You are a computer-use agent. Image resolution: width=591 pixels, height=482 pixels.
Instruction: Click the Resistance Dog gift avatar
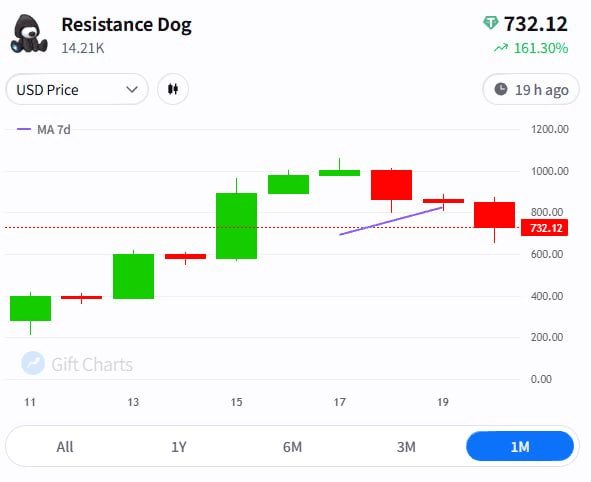pyautogui.click(x=29, y=34)
